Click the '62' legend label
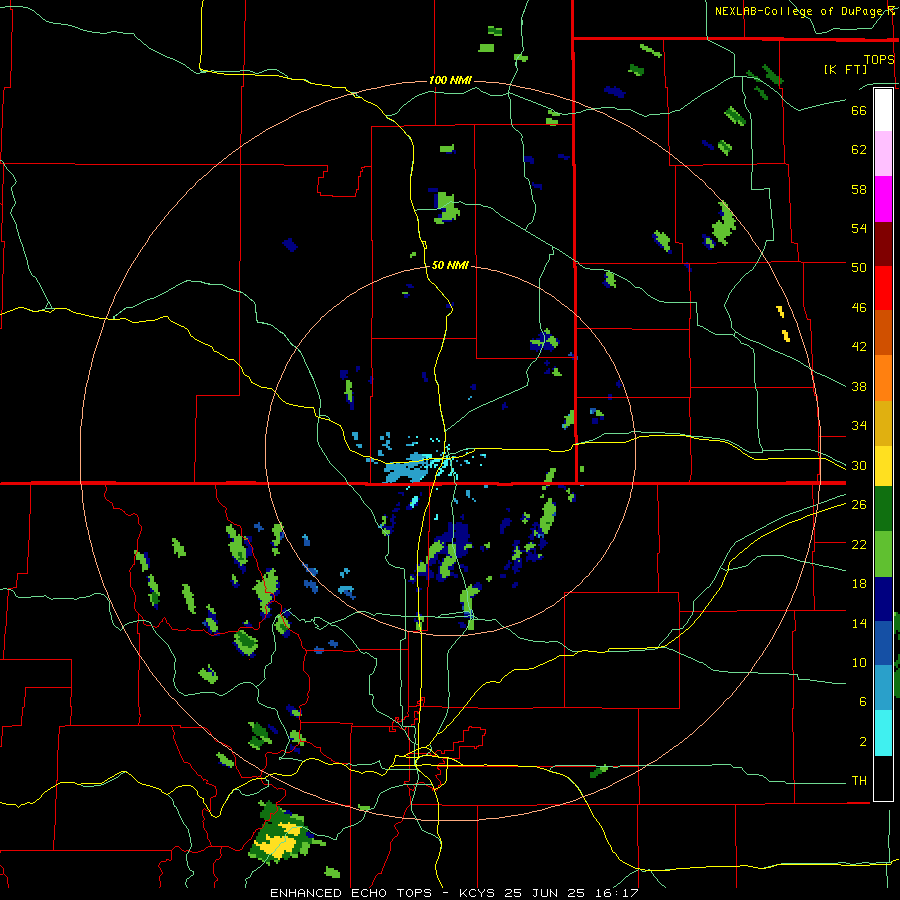900x900 pixels. [x=859, y=150]
